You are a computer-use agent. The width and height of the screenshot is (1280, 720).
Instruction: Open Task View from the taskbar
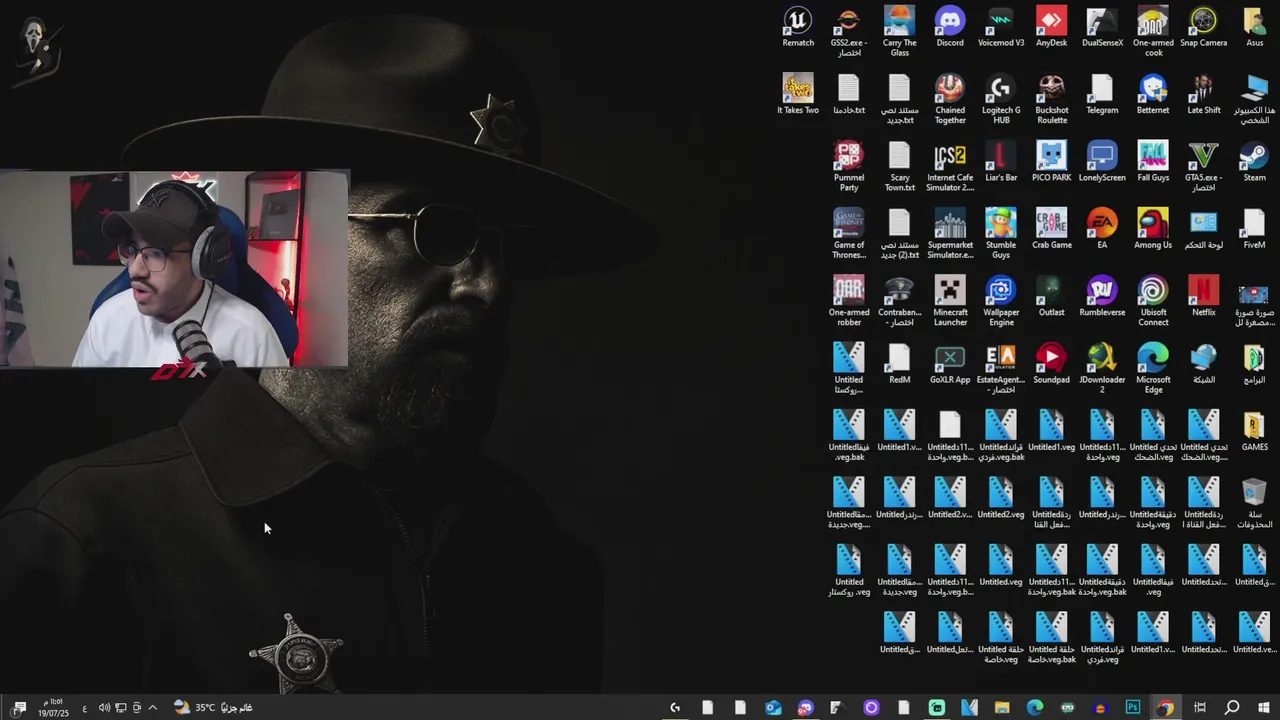pyautogui.click(x=1200, y=707)
